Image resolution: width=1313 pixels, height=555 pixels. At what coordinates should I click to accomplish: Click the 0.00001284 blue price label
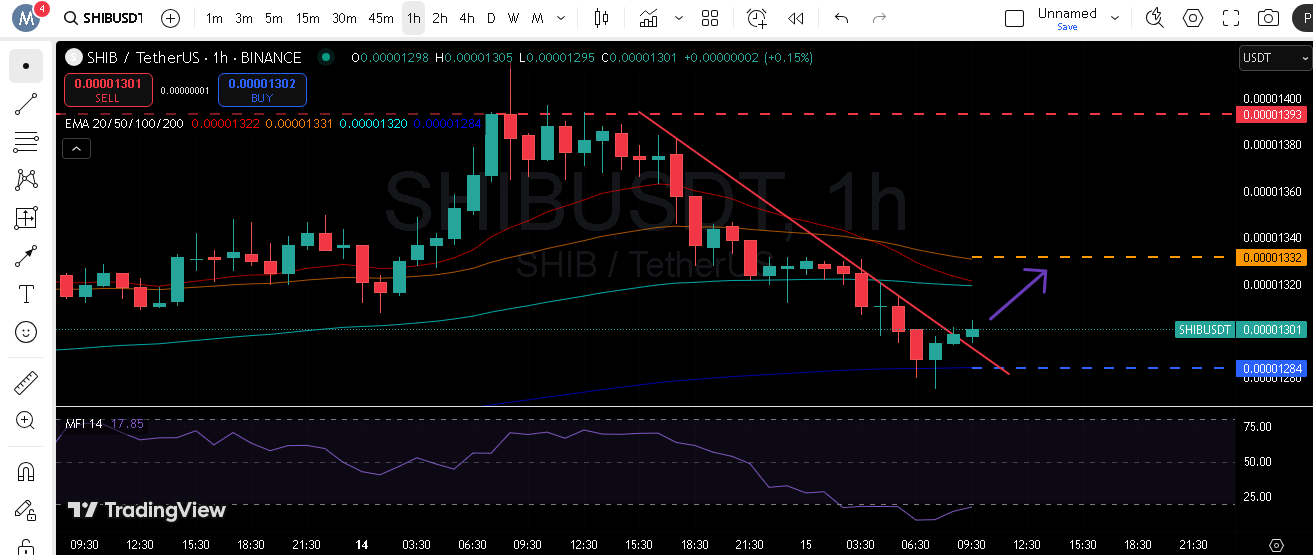pos(1271,369)
